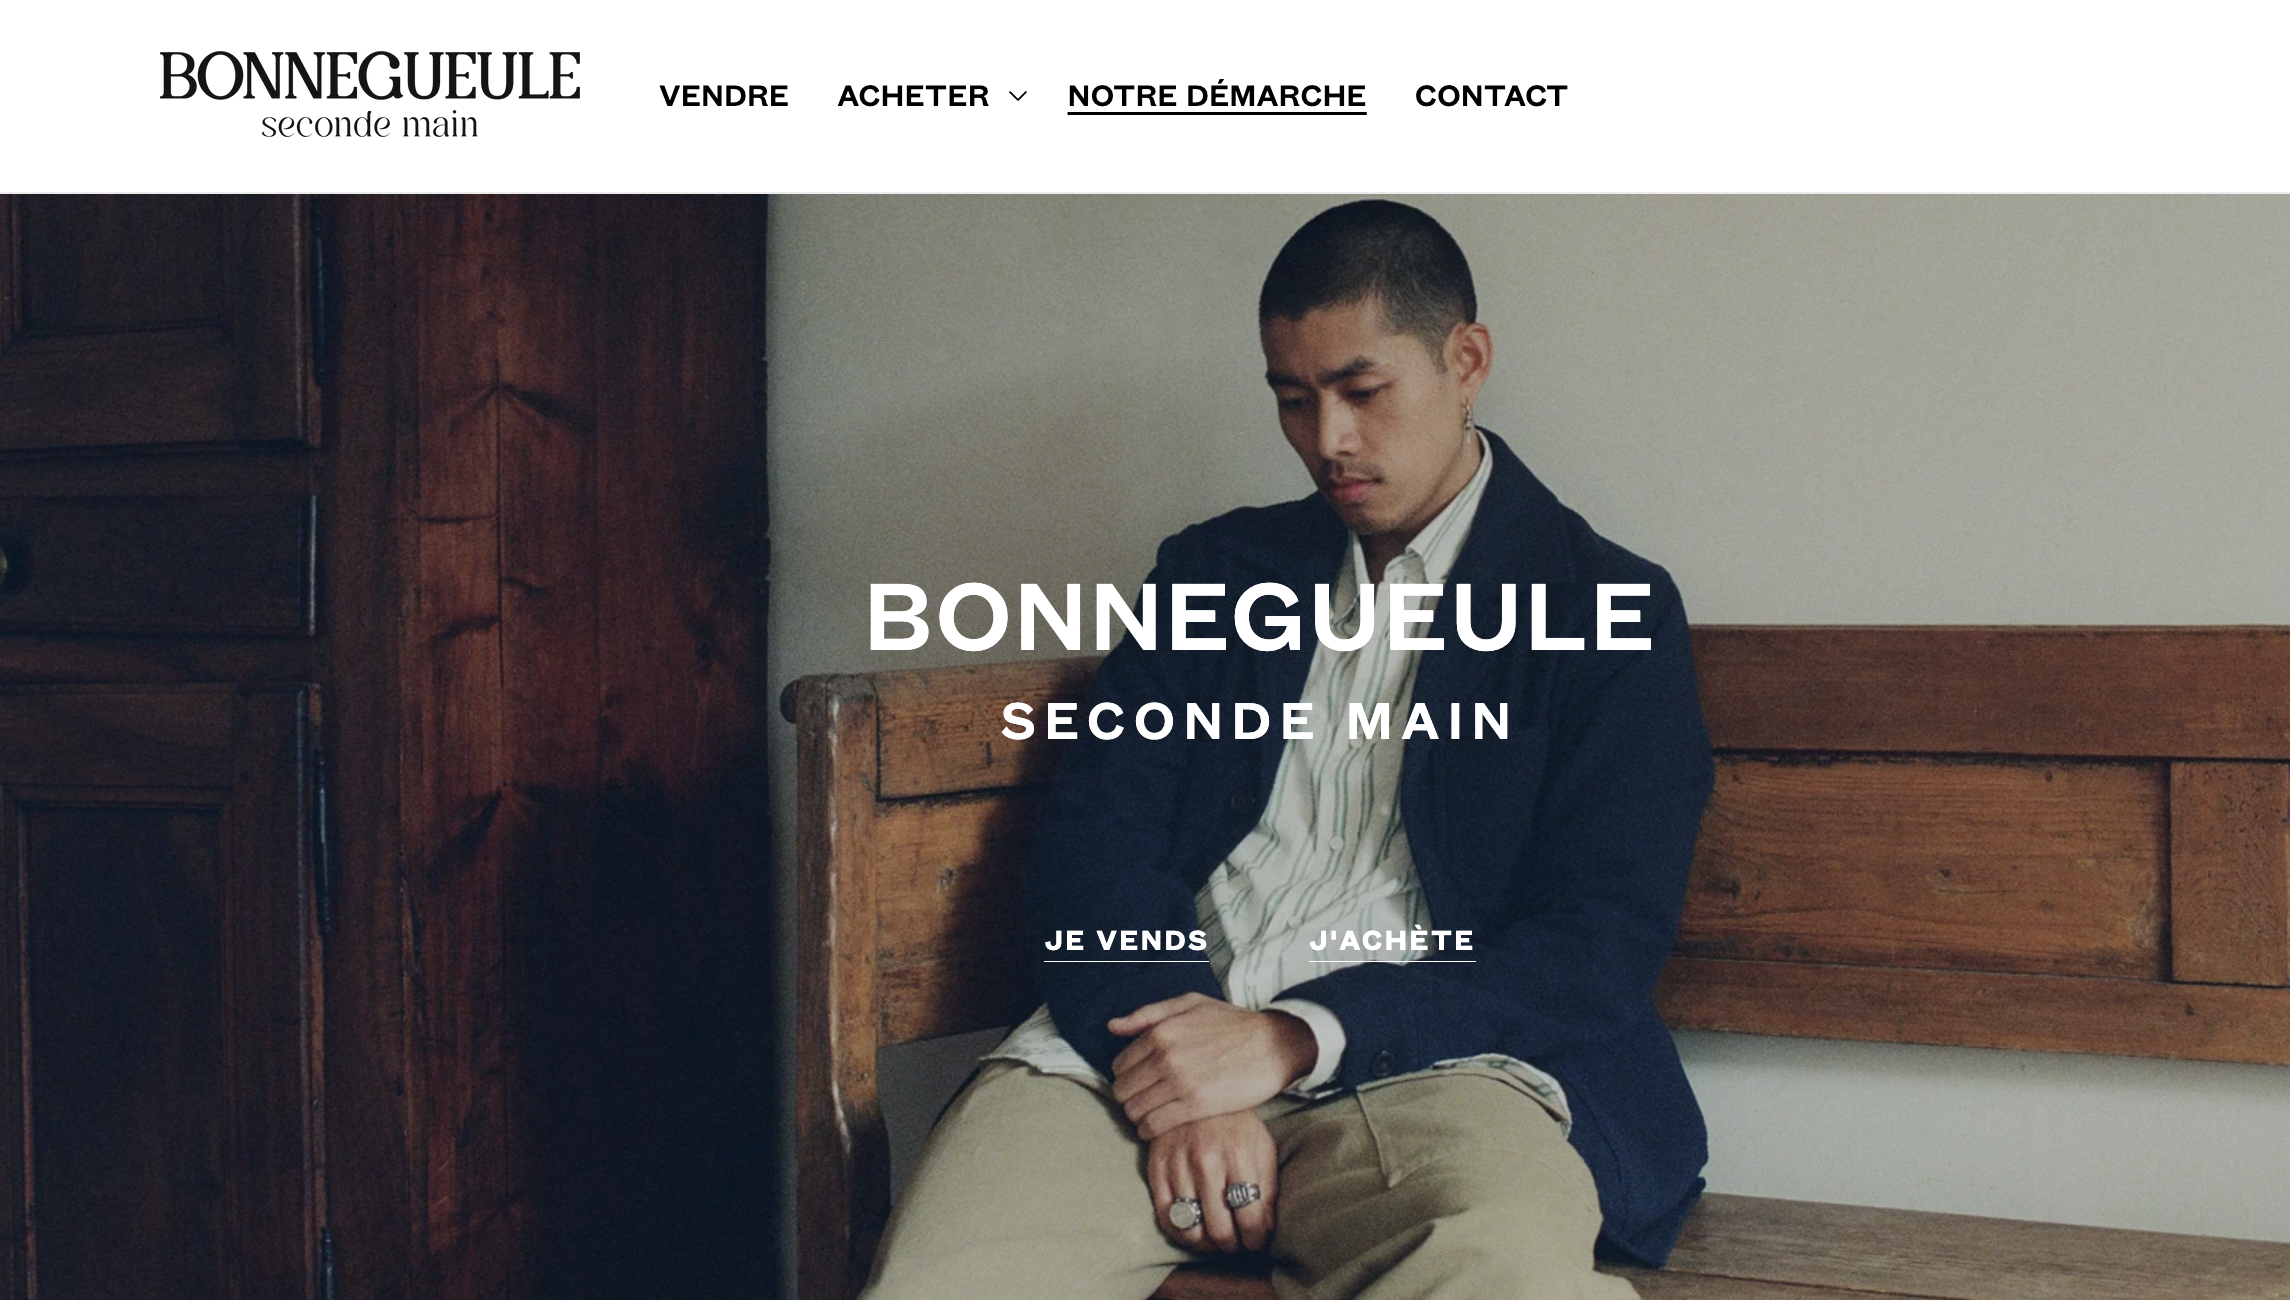Screen dimensions: 2290x1300
Task: Go to Notre Démarche page
Action: (x=1216, y=96)
